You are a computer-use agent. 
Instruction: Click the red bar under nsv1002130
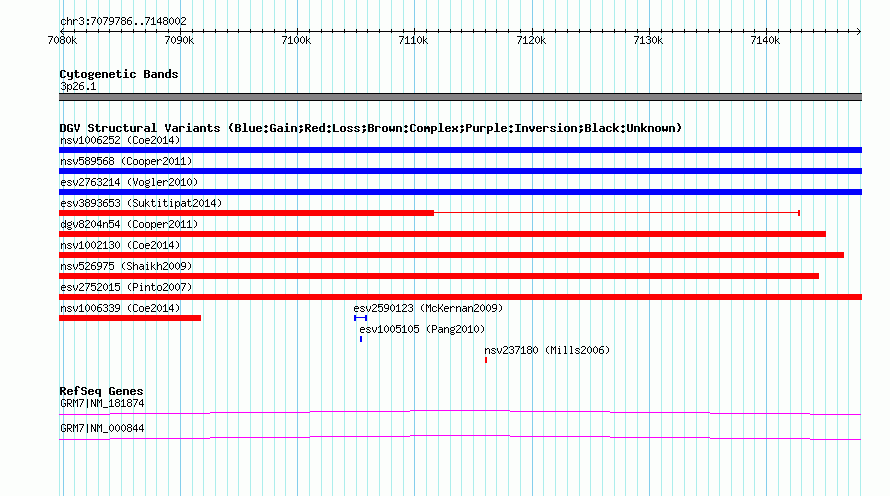[x=451, y=255]
